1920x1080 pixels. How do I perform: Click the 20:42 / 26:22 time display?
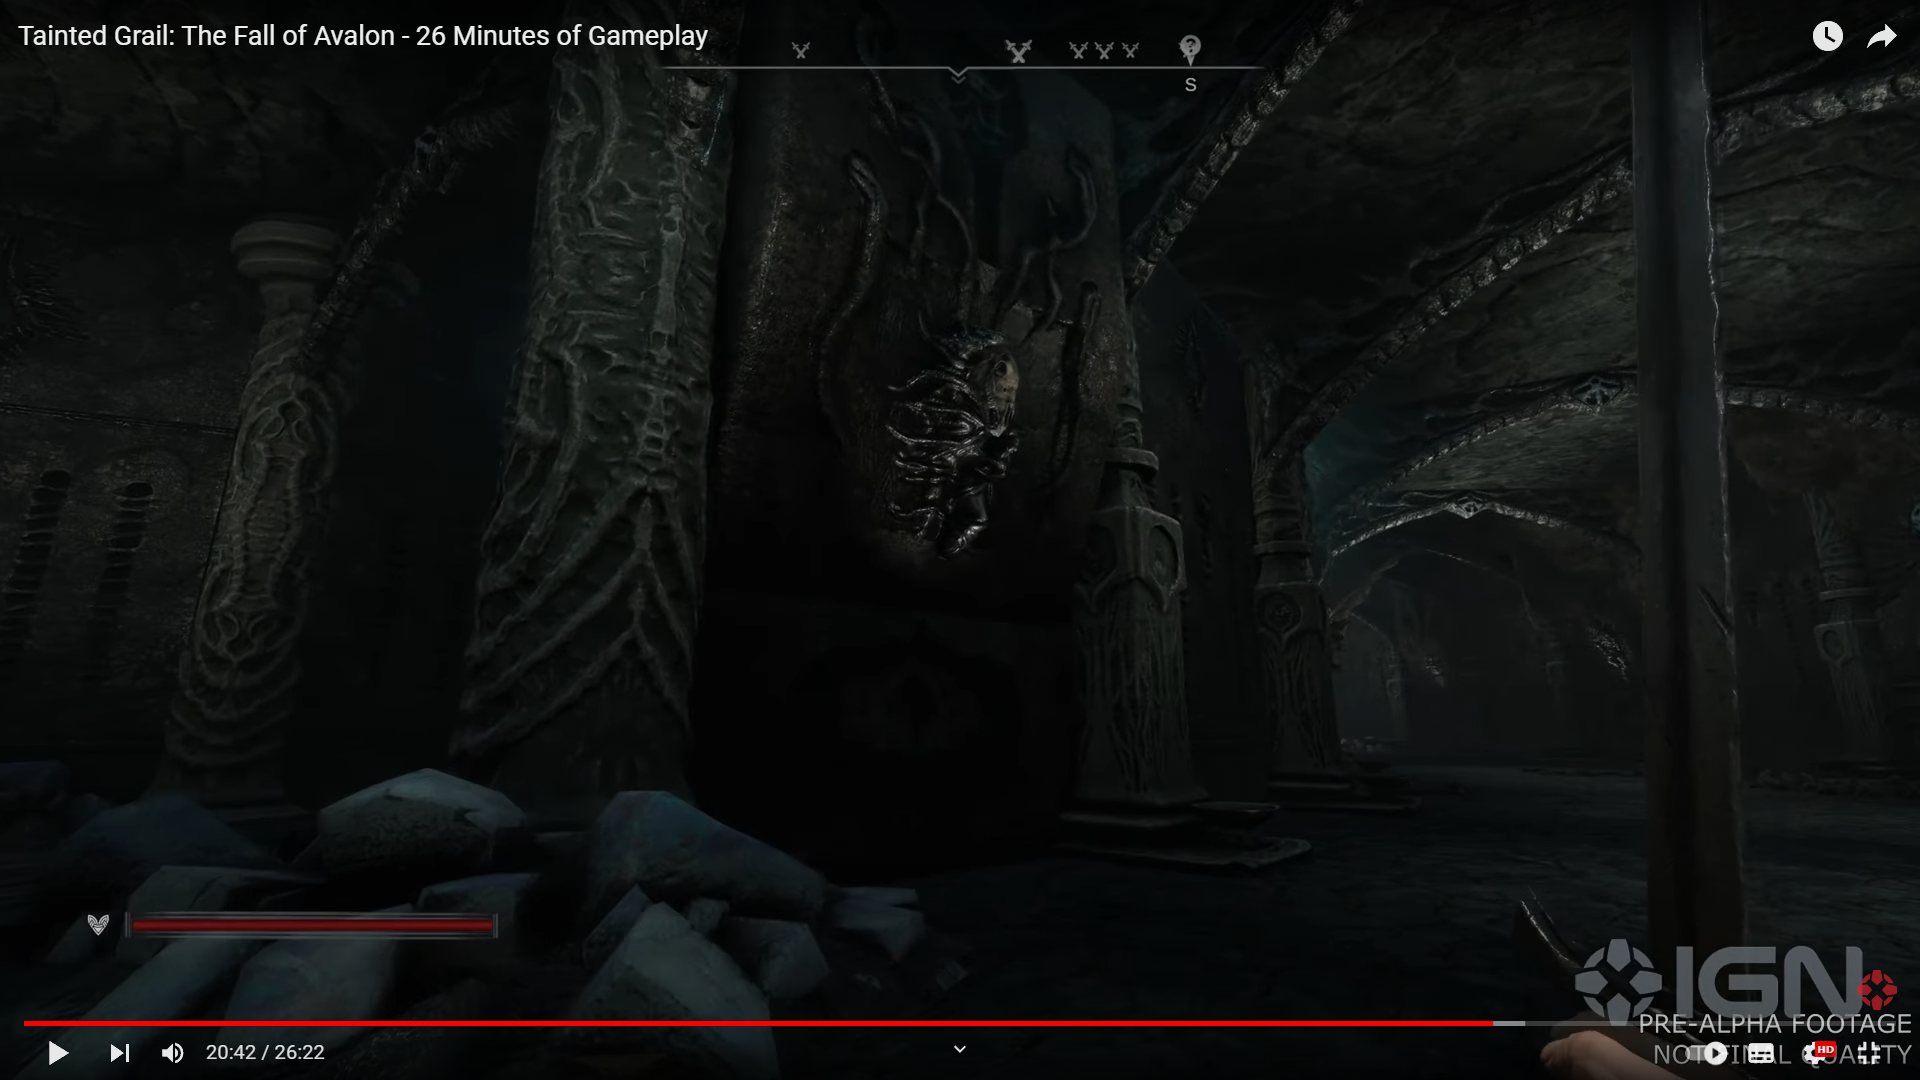(265, 1052)
